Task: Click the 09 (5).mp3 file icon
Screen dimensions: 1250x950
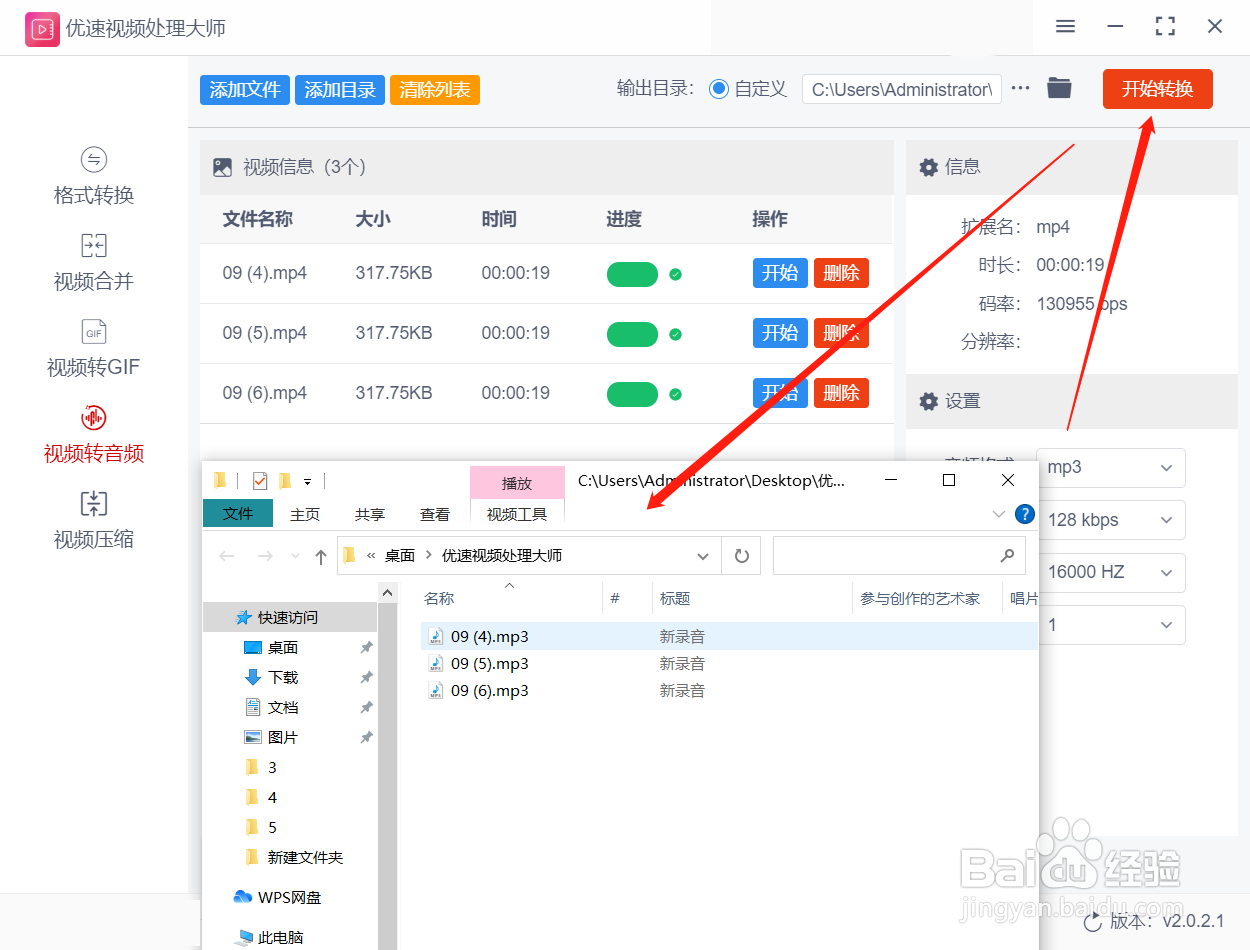Action: click(x=435, y=663)
